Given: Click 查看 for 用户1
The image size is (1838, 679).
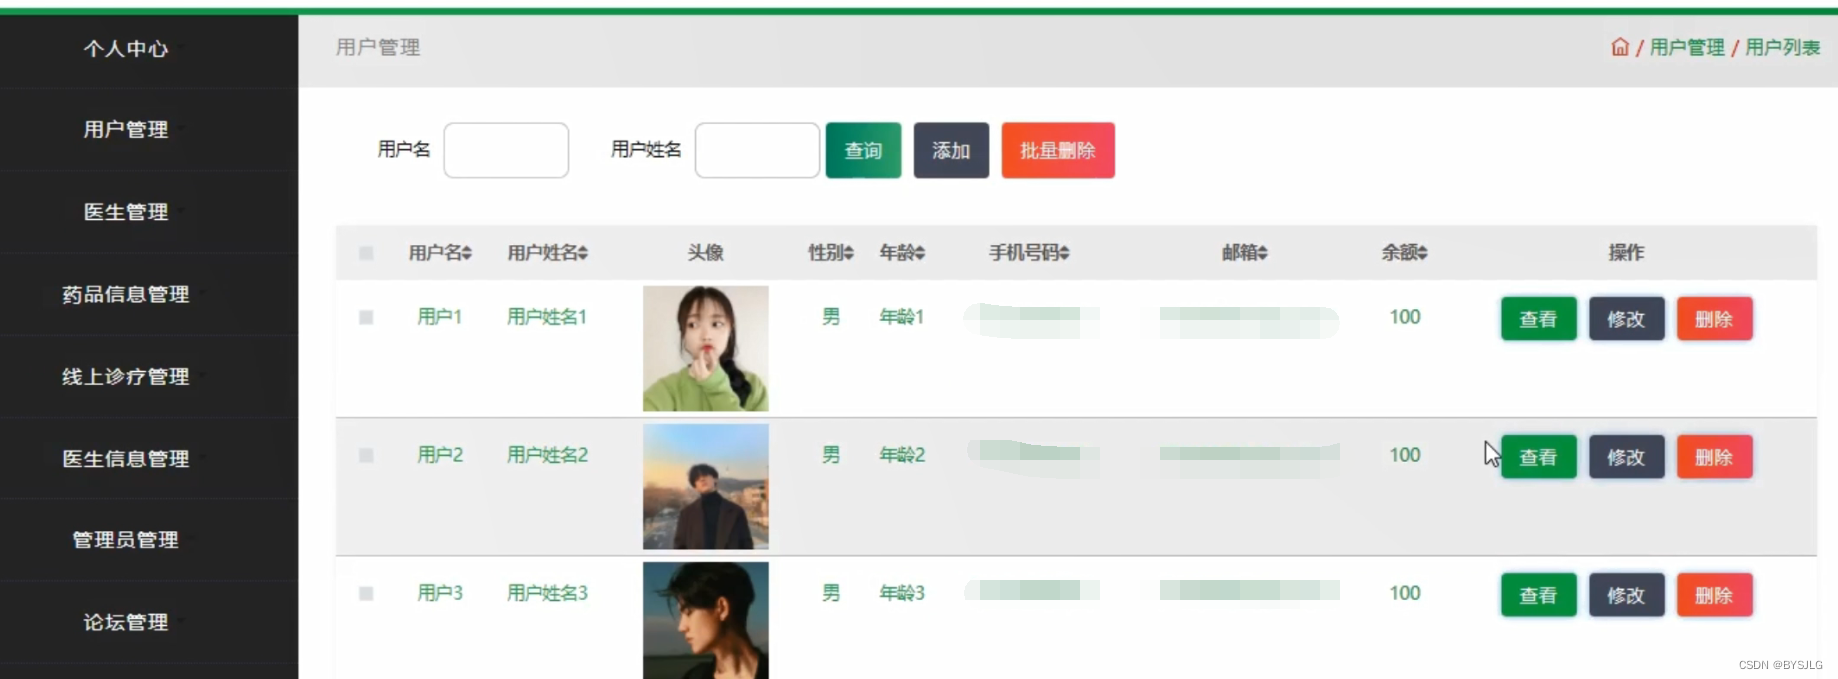Looking at the screenshot, I should [1538, 319].
